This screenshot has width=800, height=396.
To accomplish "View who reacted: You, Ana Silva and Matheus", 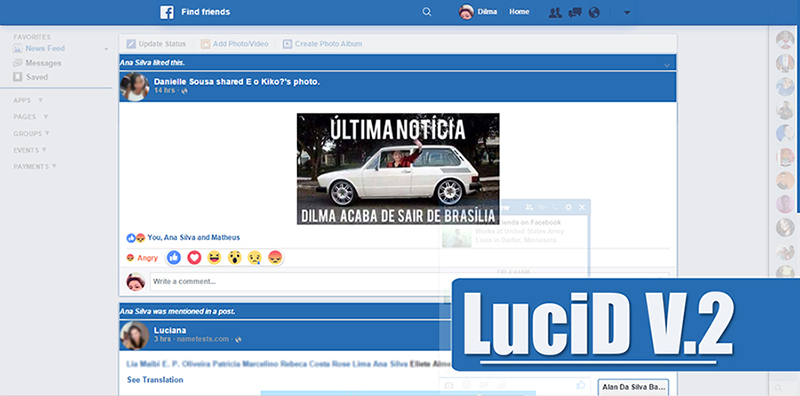I will tap(193, 237).
